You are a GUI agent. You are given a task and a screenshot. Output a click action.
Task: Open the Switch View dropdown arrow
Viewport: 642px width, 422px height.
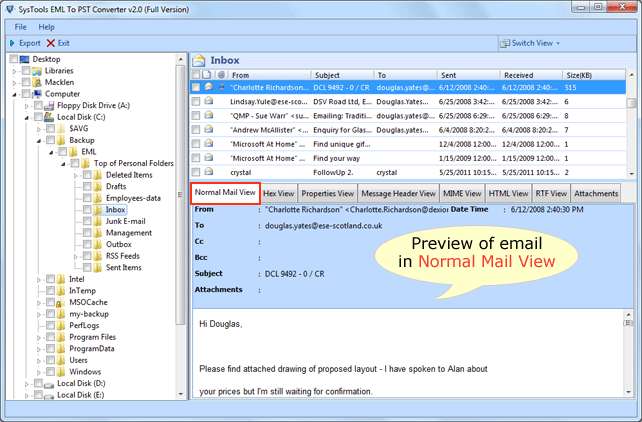click(558, 43)
